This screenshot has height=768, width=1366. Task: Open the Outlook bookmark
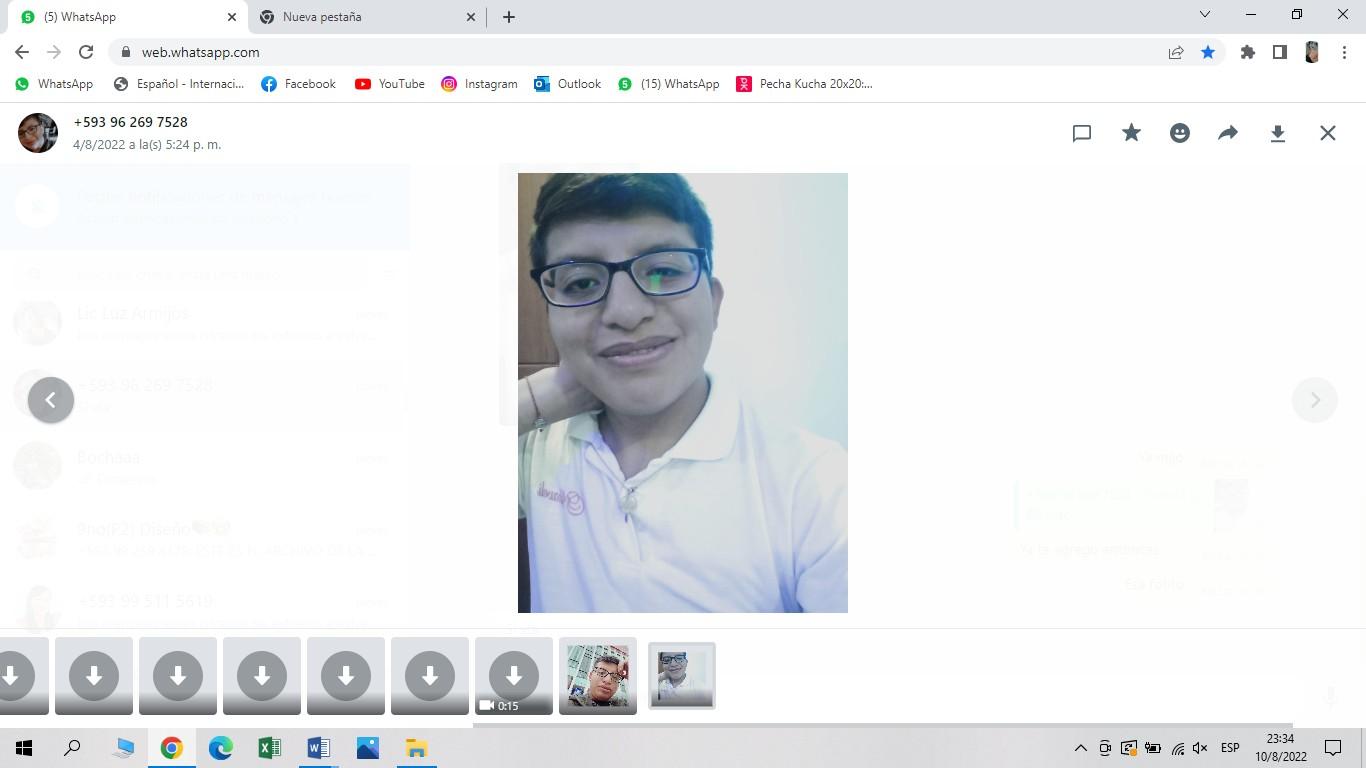(568, 84)
